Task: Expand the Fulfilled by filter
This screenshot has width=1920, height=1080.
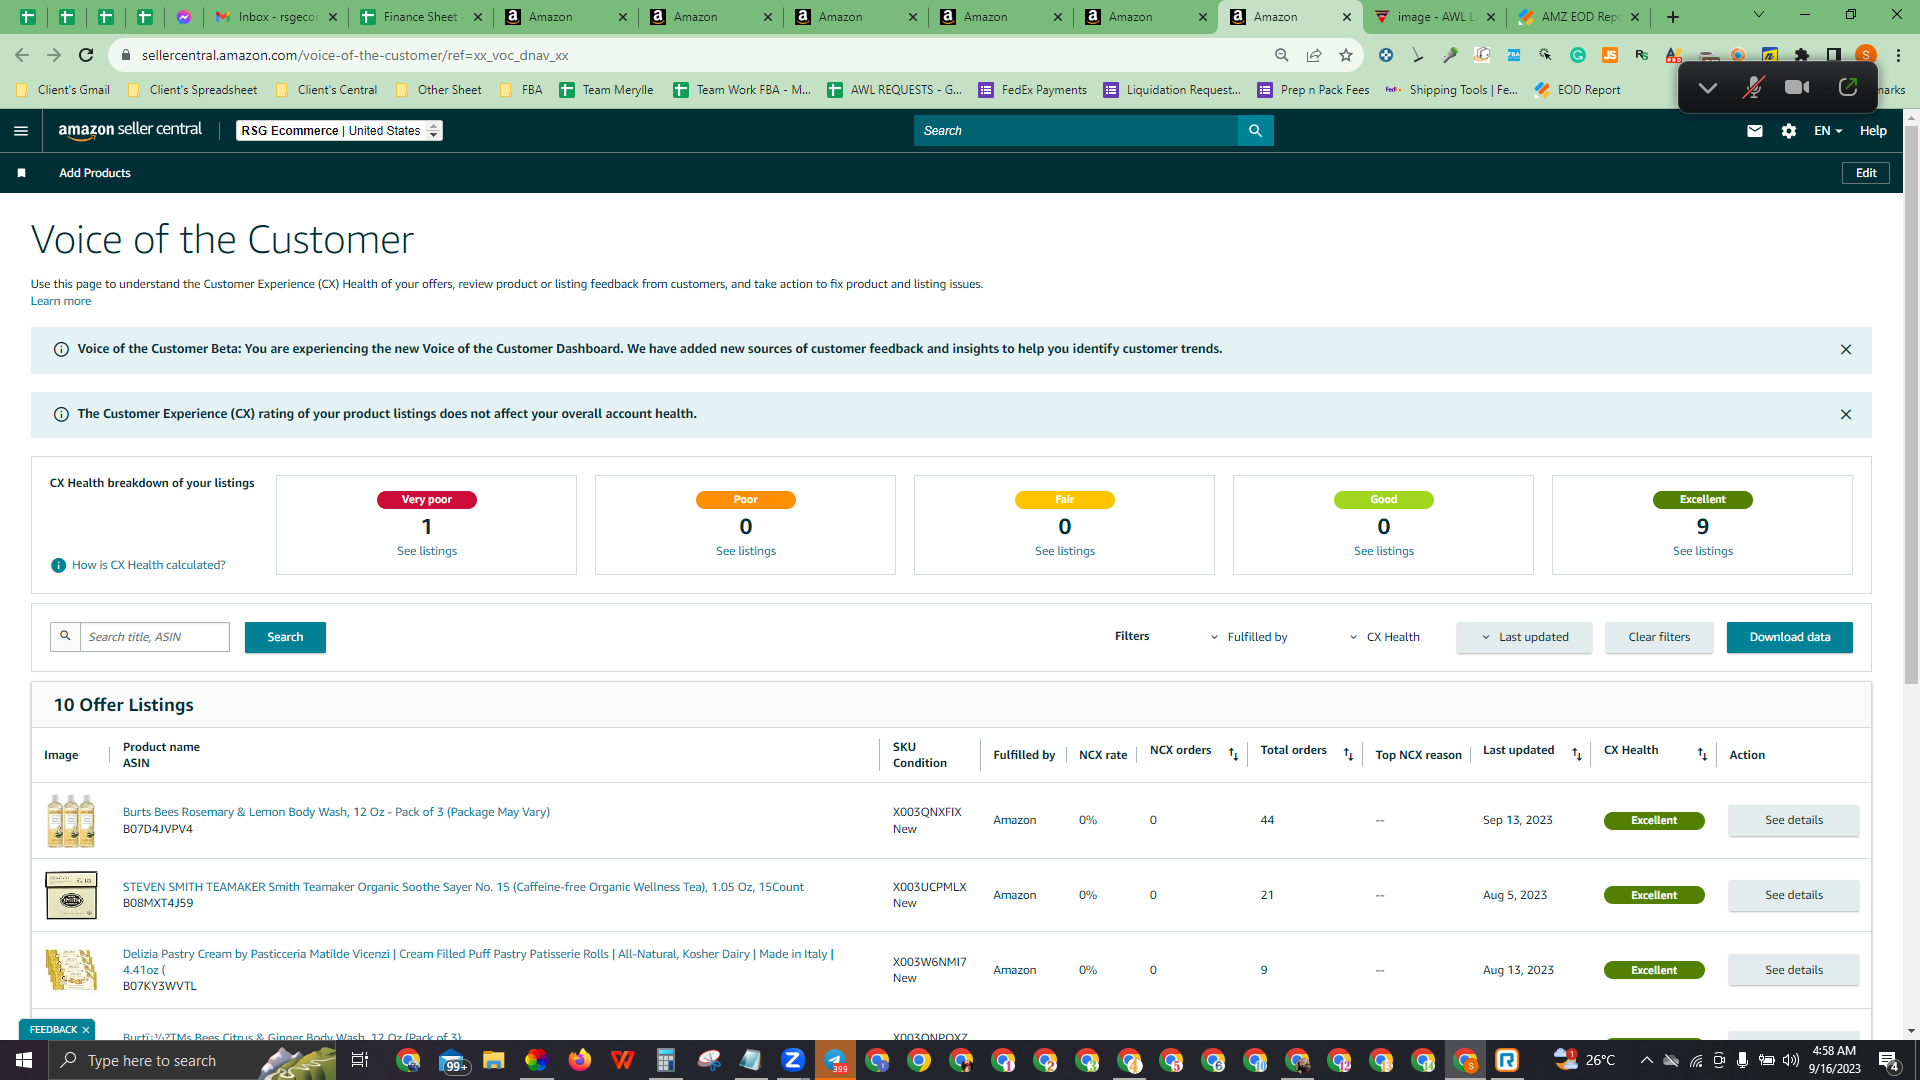Action: [1249, 637]
